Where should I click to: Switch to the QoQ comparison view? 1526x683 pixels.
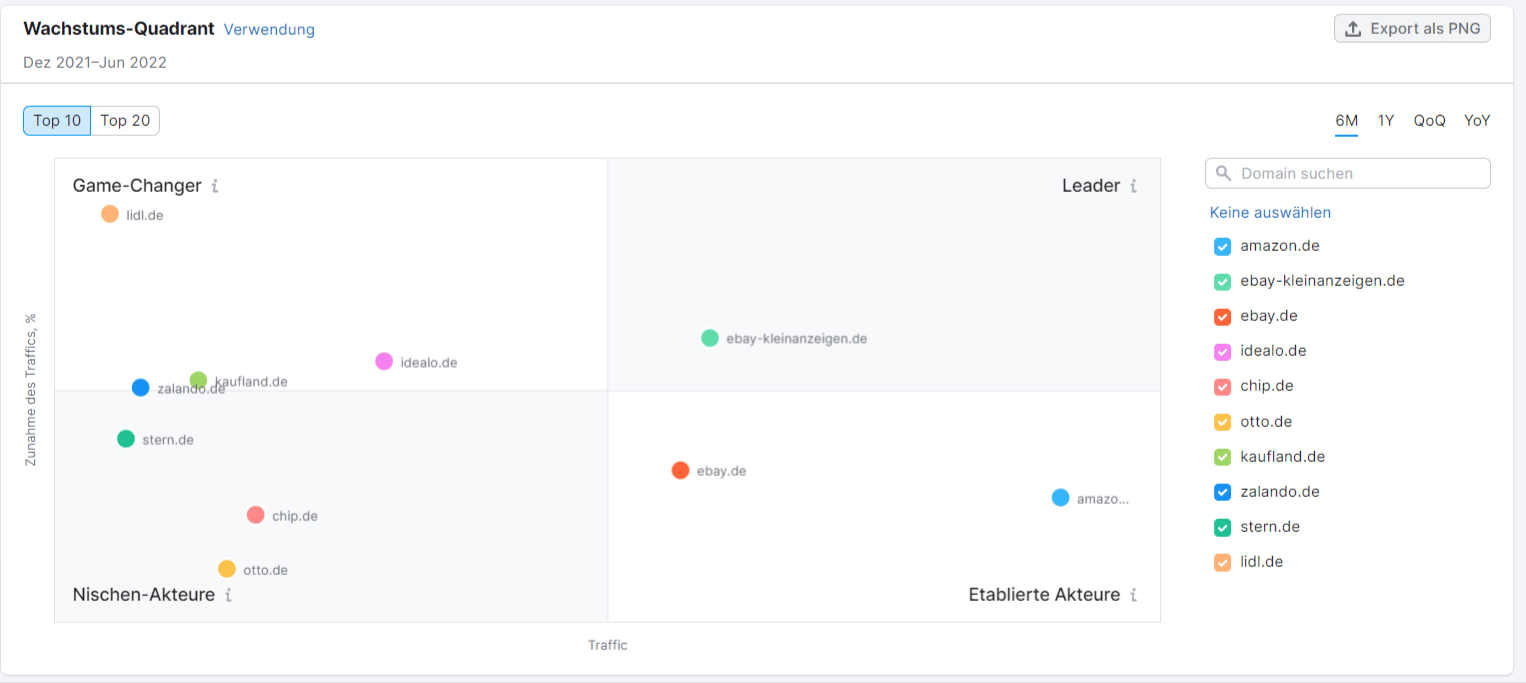pos(1429,120)
